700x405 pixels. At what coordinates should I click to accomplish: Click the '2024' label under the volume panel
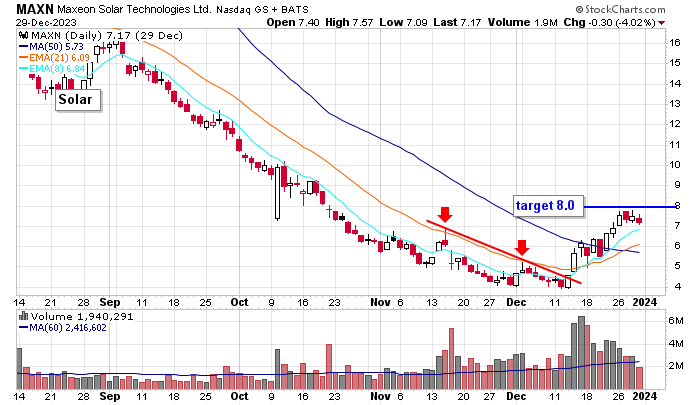(645, 397)
